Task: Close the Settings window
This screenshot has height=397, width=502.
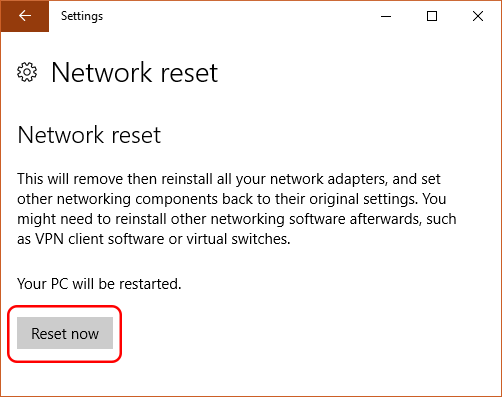Action: tap(478, 16)
